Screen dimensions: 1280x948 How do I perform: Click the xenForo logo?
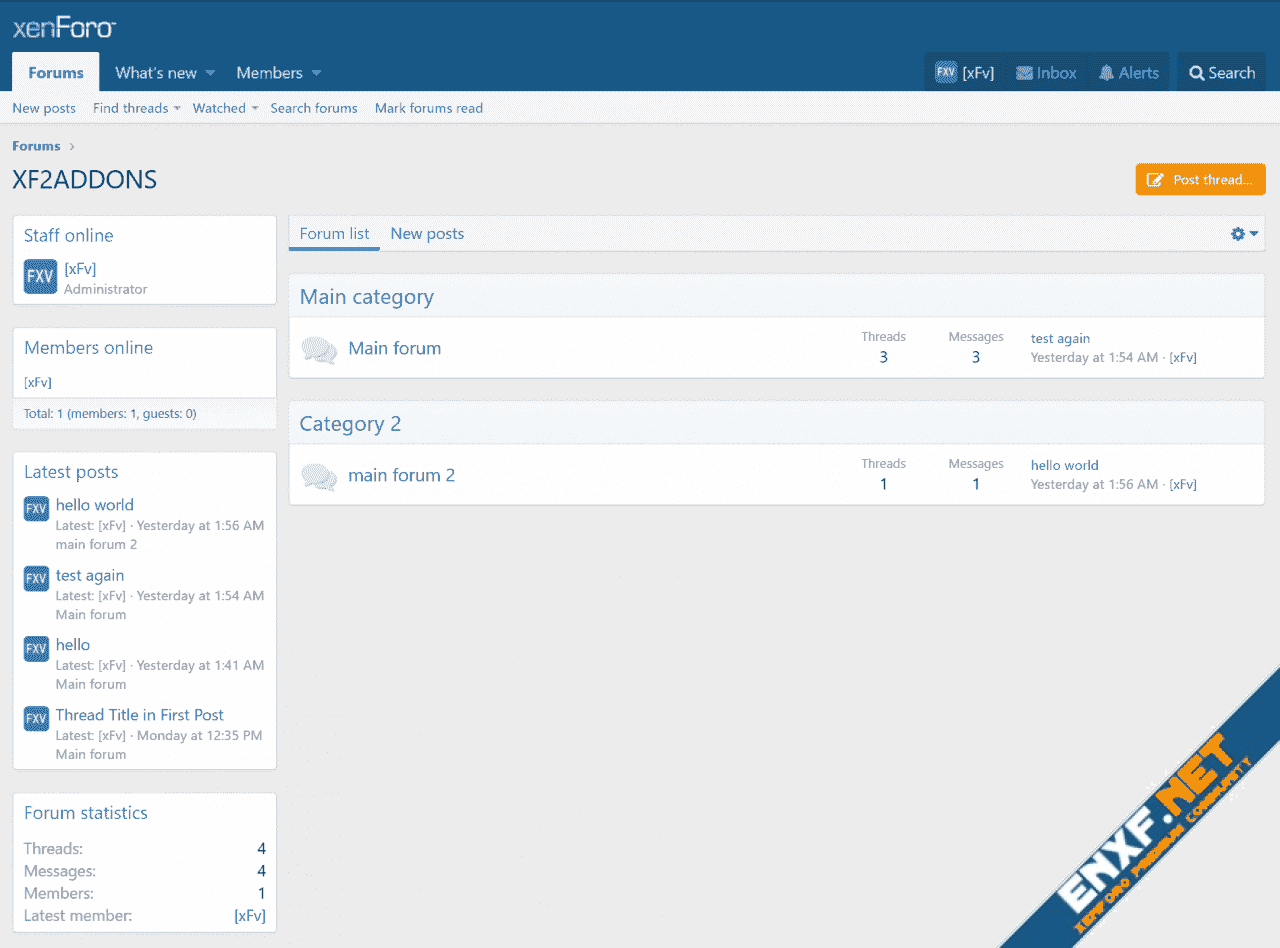64,28
